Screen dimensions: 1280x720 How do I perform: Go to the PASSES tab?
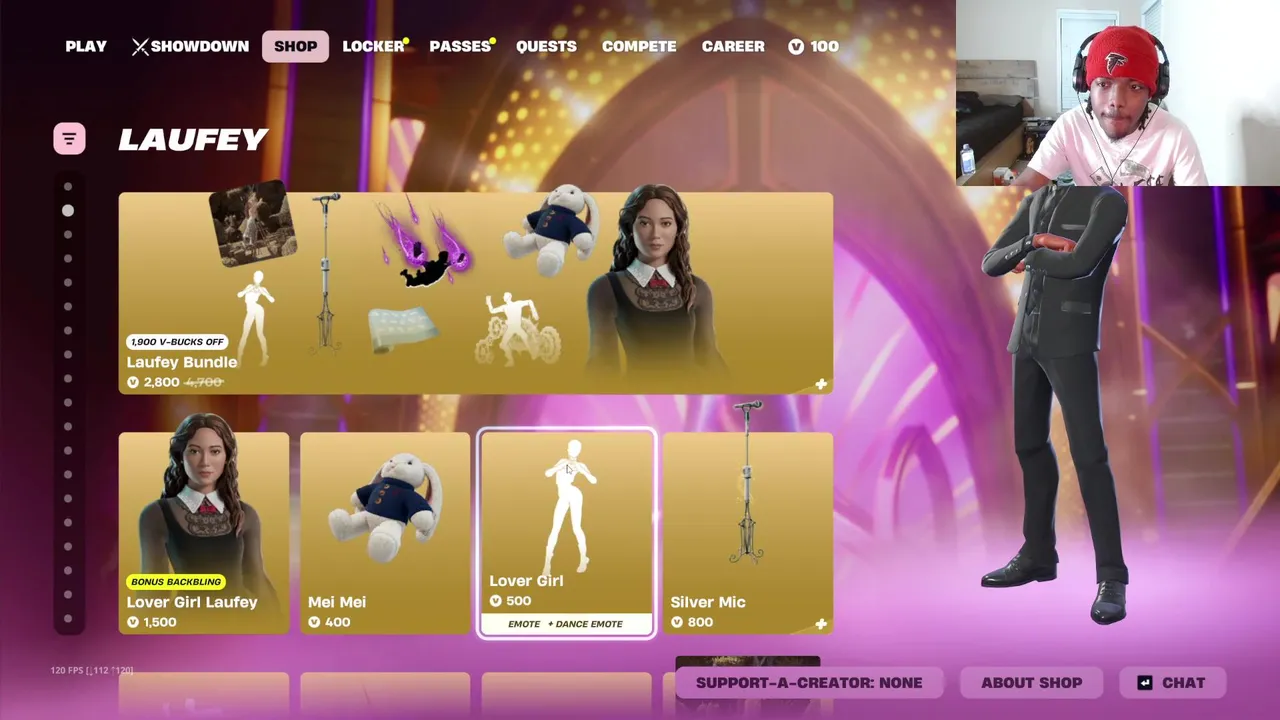460,46
